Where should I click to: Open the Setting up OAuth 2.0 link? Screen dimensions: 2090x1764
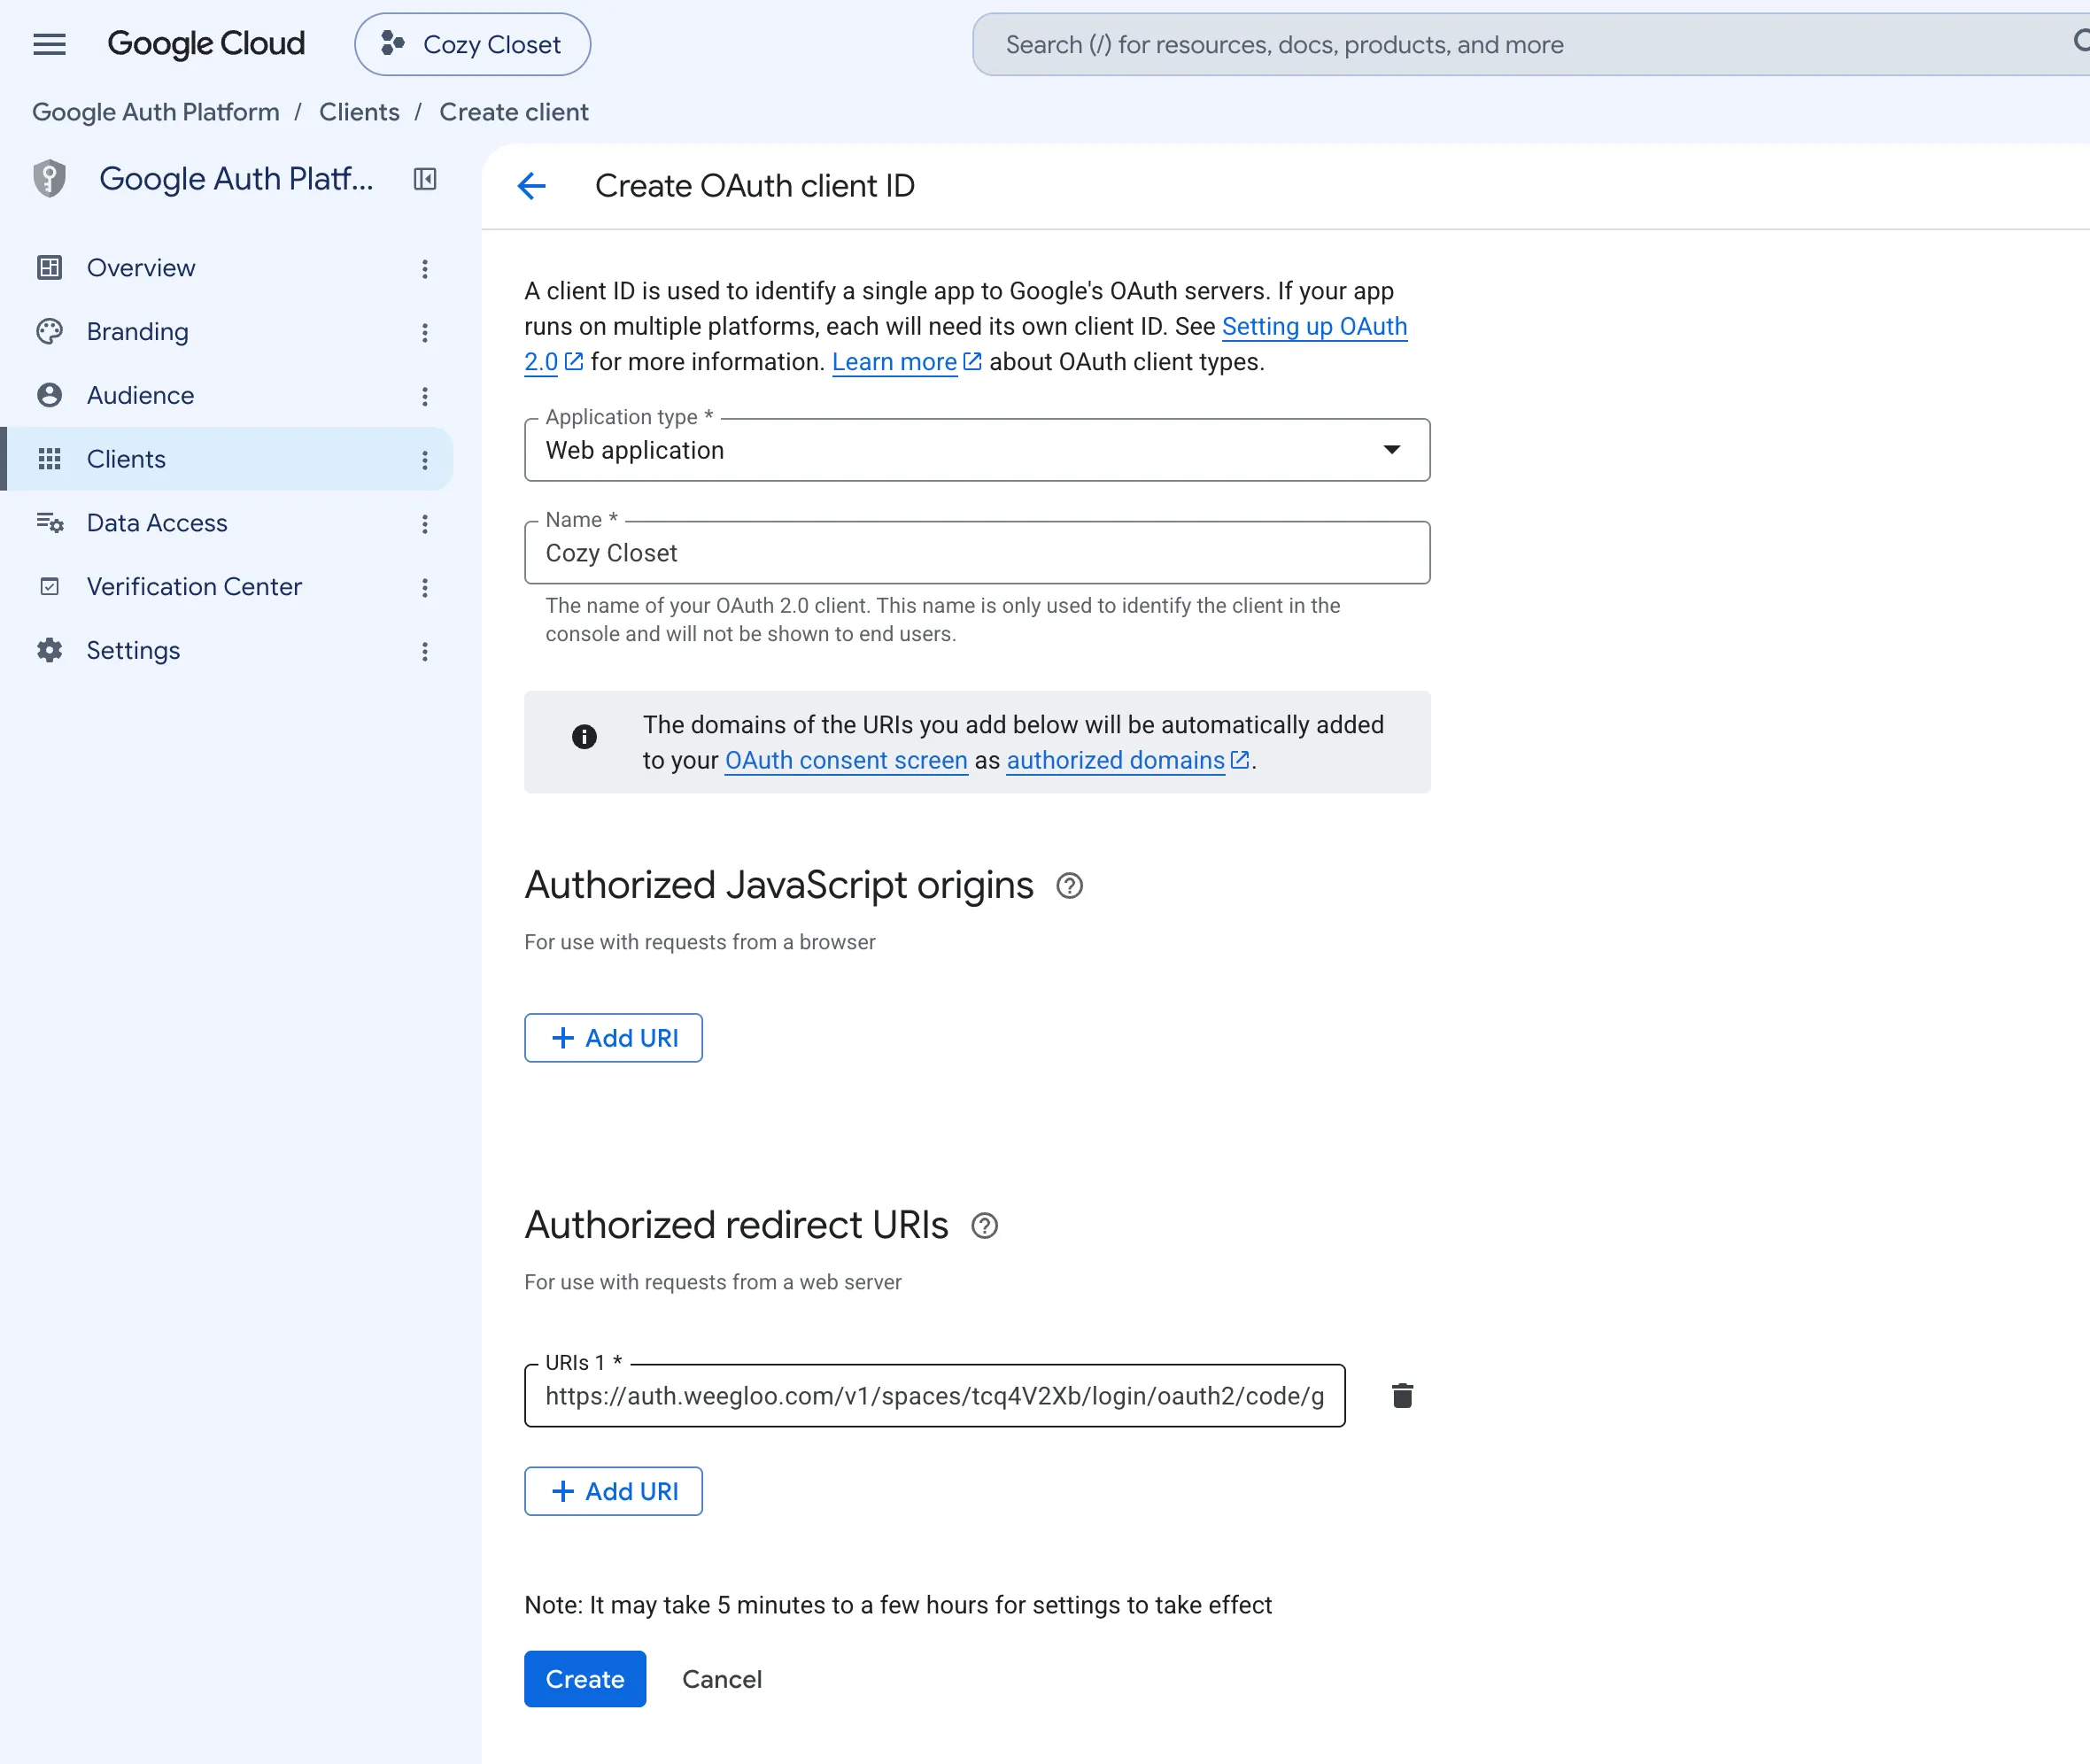[x=1314, y=327]
